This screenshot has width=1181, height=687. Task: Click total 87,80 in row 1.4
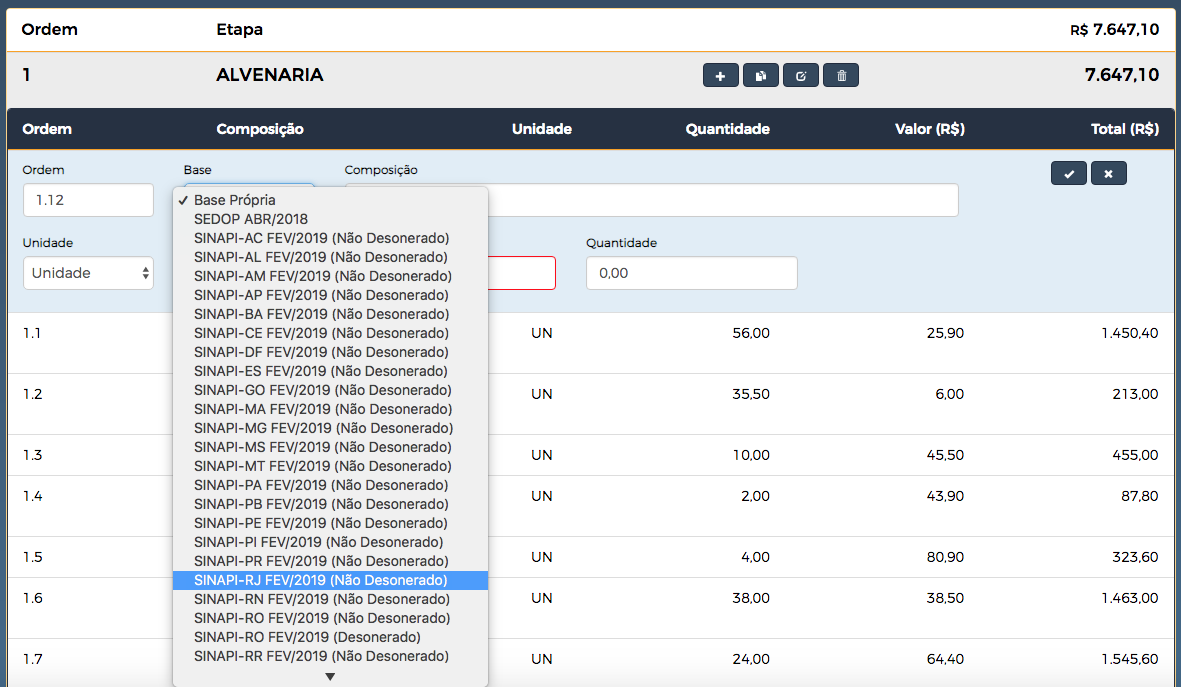click(1140, 496)
